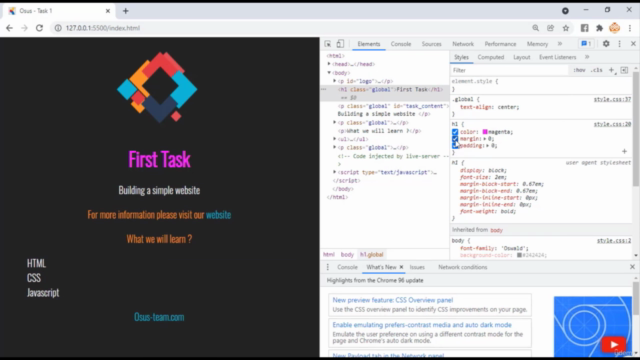This screenshot has height=360, width=640.
Task: Open style.css:2 source link
Action: coord(614,241)
